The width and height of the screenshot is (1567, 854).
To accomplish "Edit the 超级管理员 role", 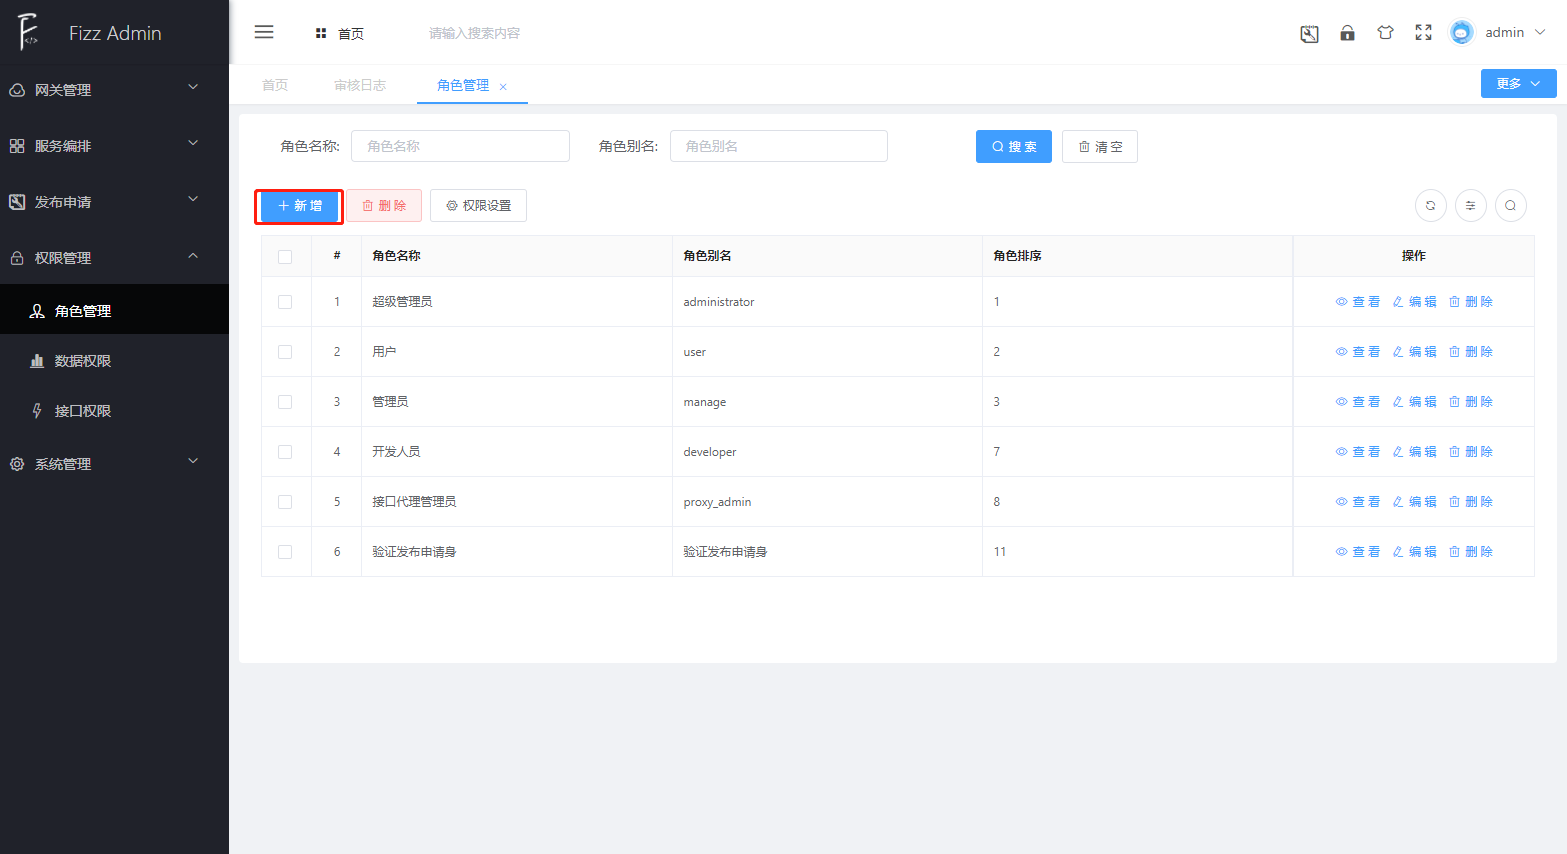I will point(1414,302).
